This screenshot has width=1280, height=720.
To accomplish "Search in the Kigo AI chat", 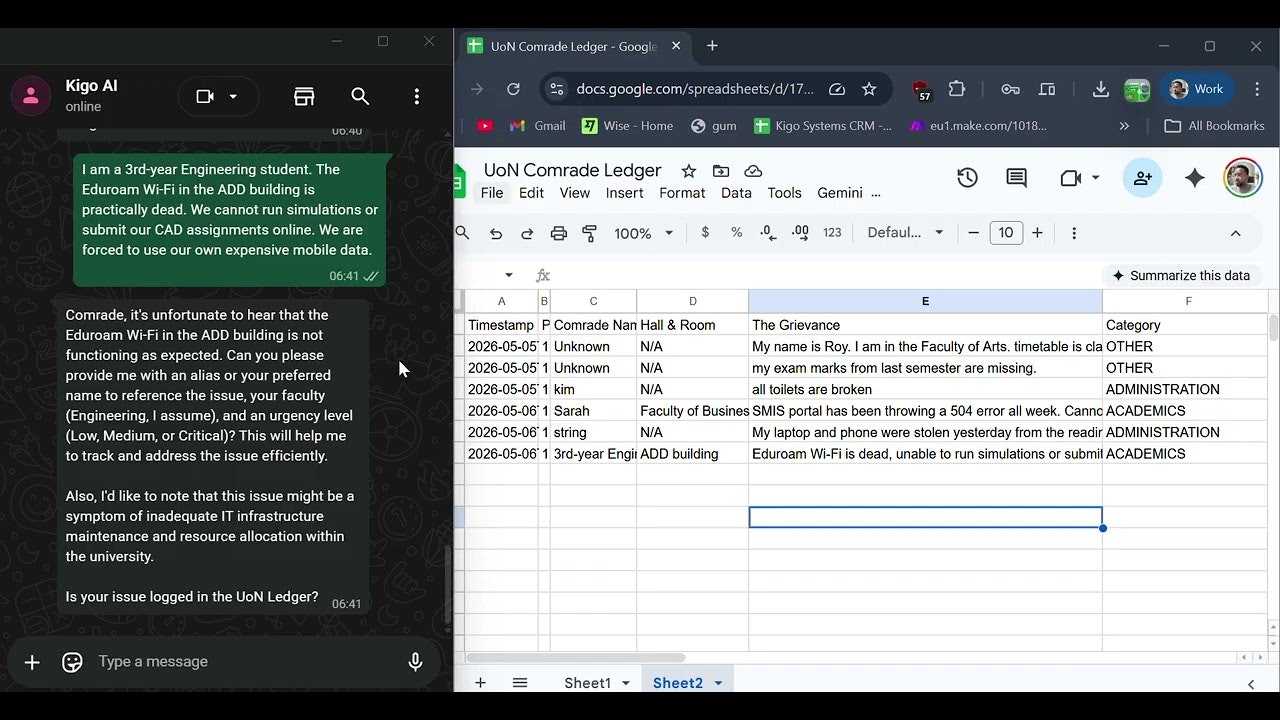I will click(x=360, y=96).
